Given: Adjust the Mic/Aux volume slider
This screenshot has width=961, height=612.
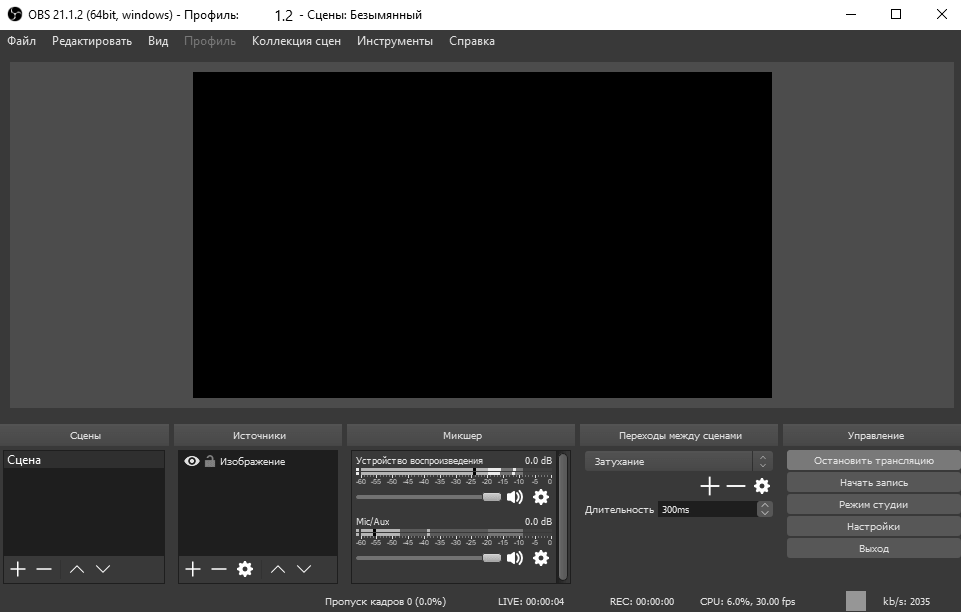Looking at the screenshot, I should coord(490,559).
